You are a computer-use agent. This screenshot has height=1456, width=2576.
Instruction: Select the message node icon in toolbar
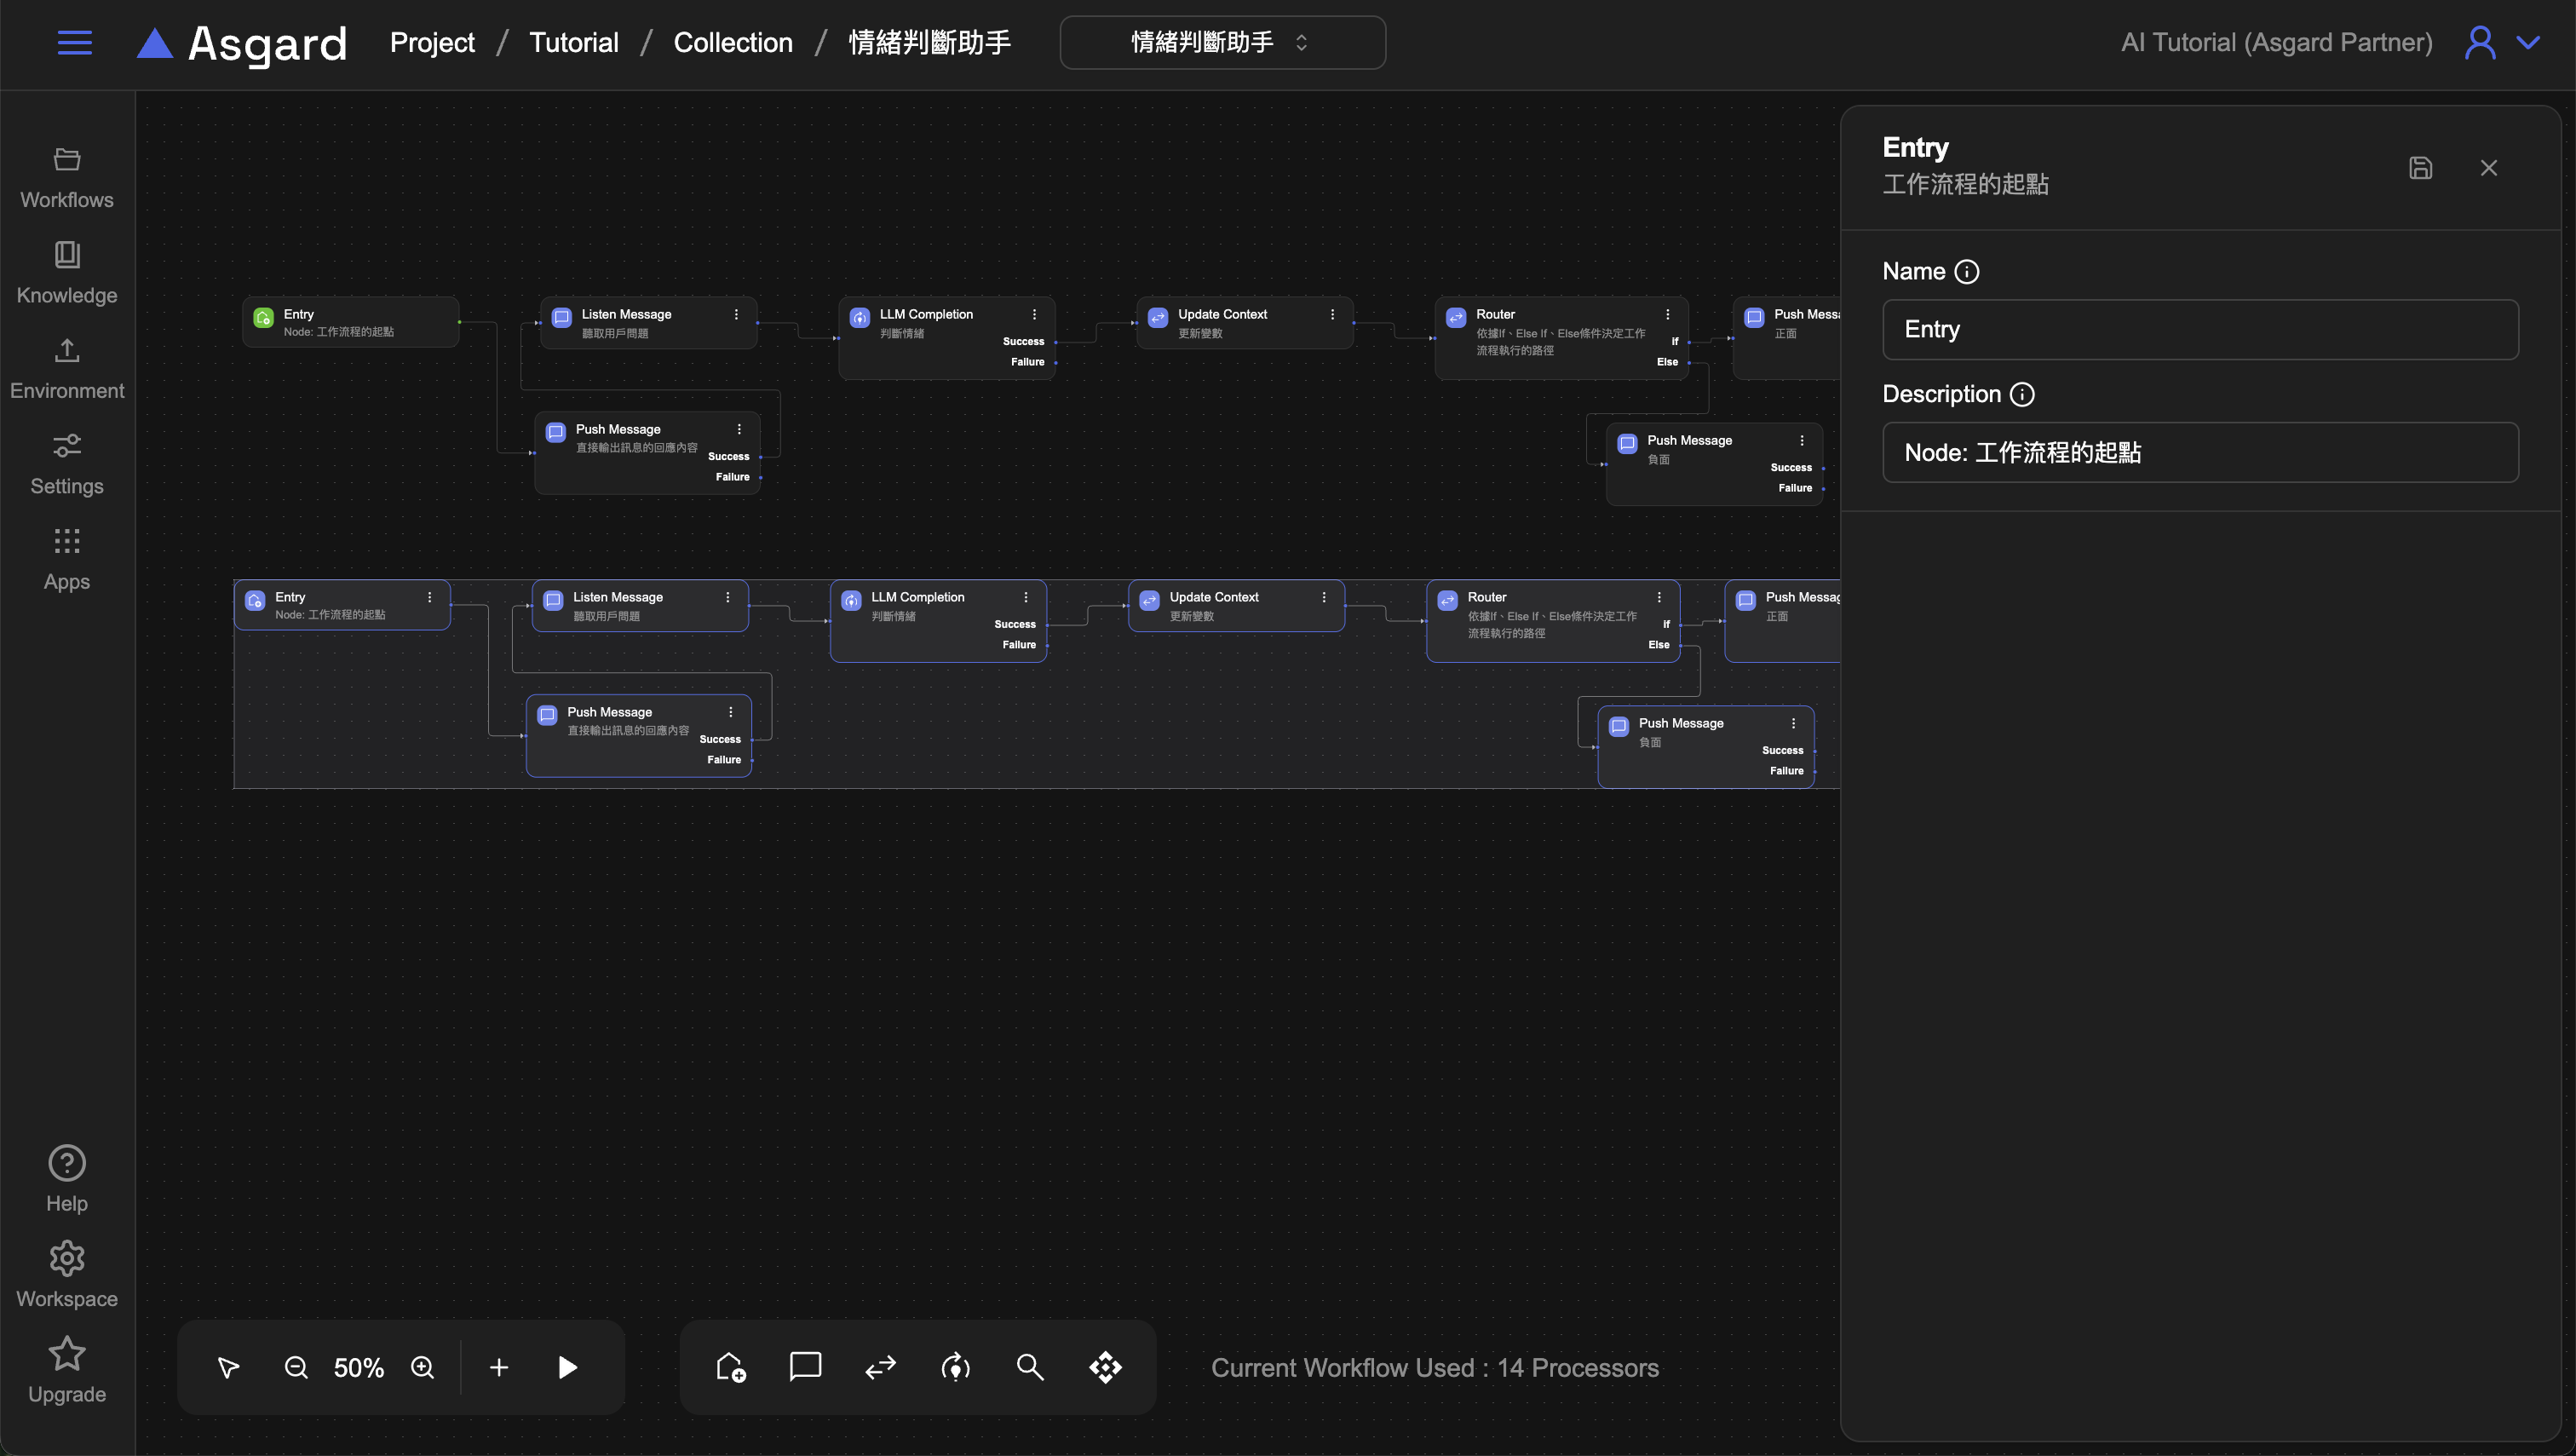(x=805, y=1367)
